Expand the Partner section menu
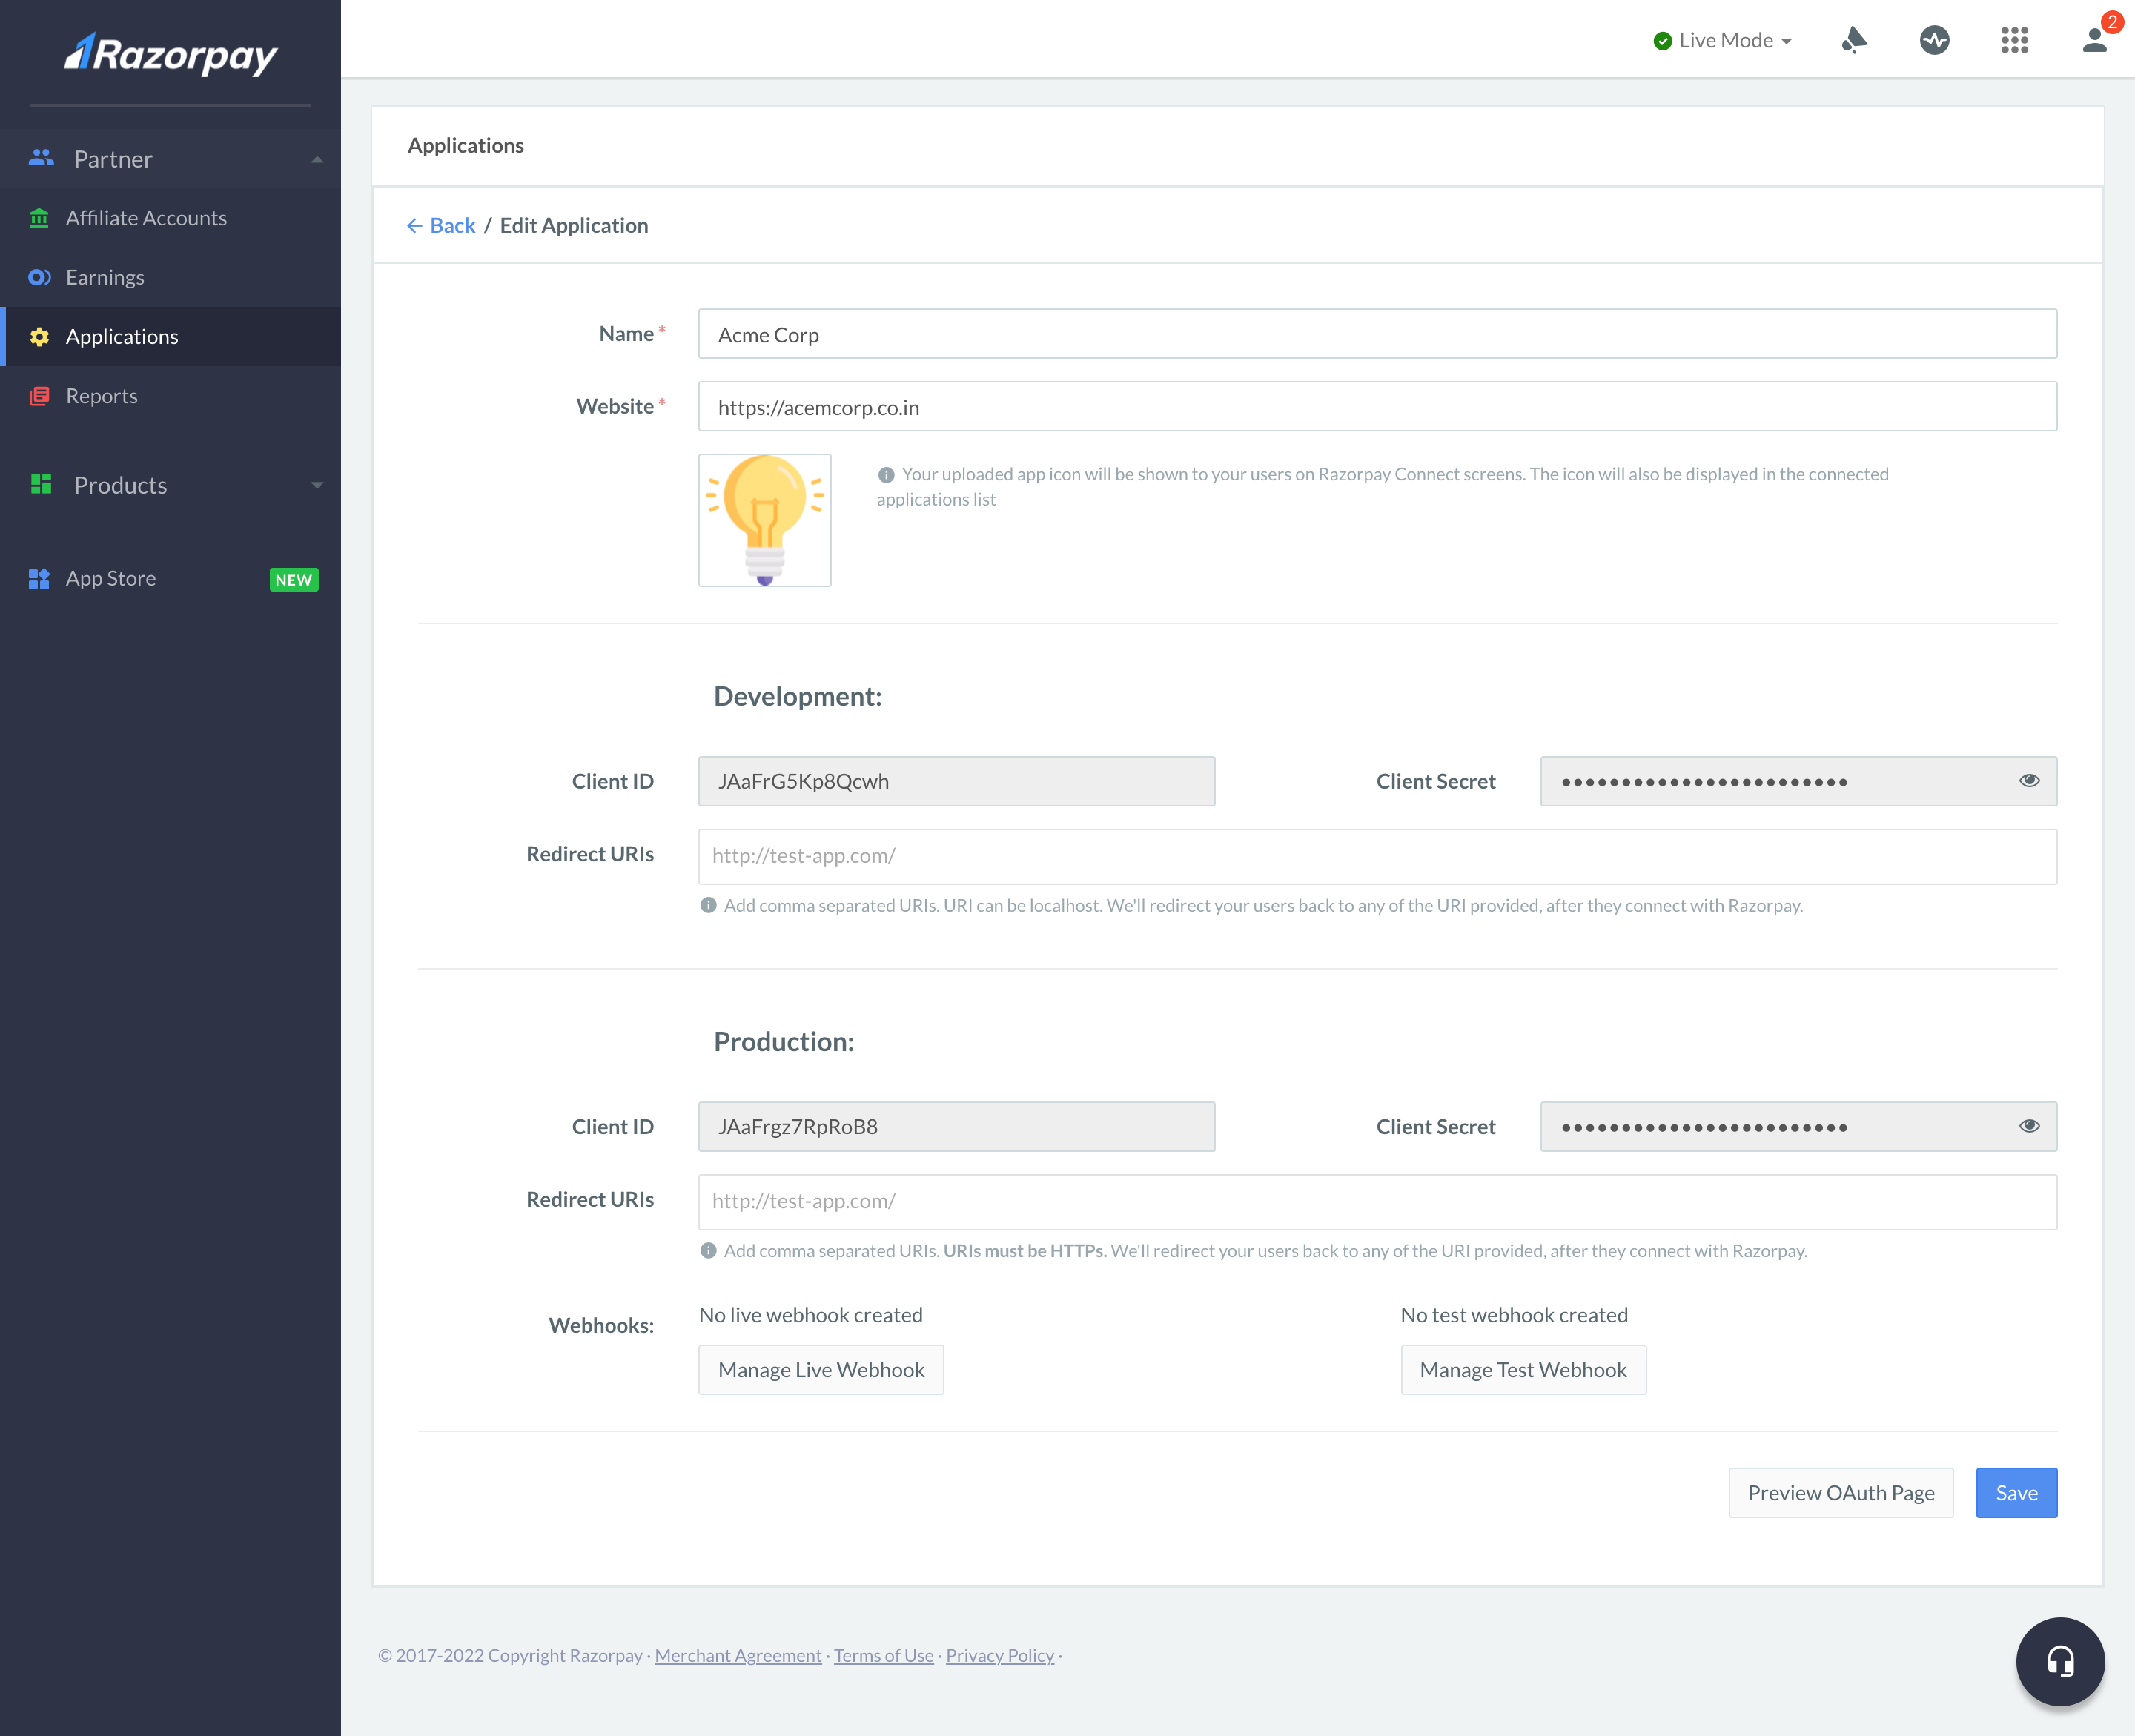Image resolution: width=2135 pixels, height=1736 pixels. pyautogui.click(x=317, y=159)
